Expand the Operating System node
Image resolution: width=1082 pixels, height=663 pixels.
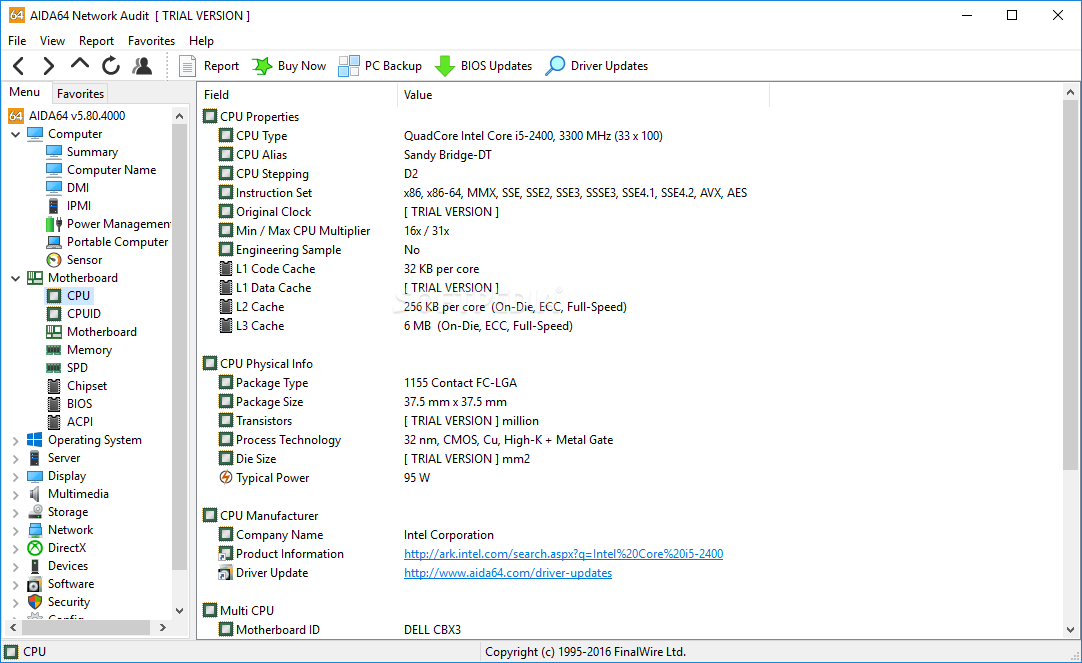pyautogui.click(x=16, y=440)
